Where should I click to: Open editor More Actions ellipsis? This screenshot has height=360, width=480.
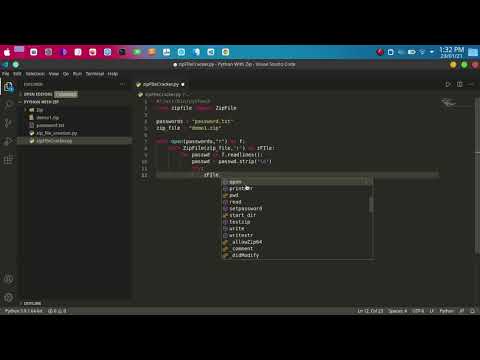click(471, 84)
